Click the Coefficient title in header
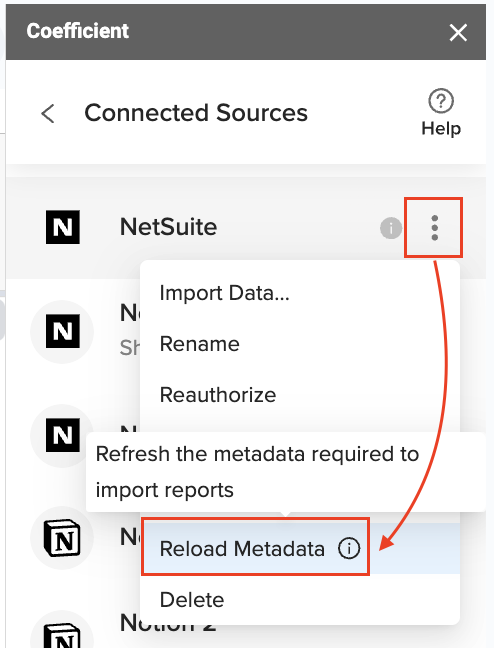Image resolution: width=494 pixels, height=648 pixels. [78, 31]
